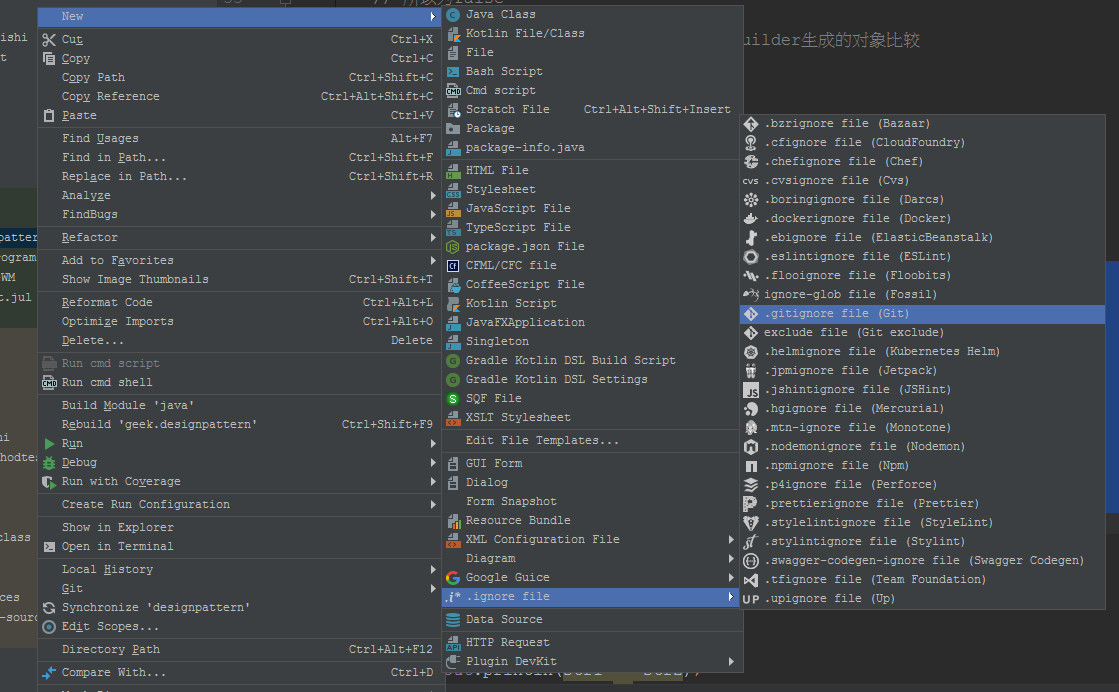
Task: Select Reformat Code menu entry
Action: click(x=239, y=302)
